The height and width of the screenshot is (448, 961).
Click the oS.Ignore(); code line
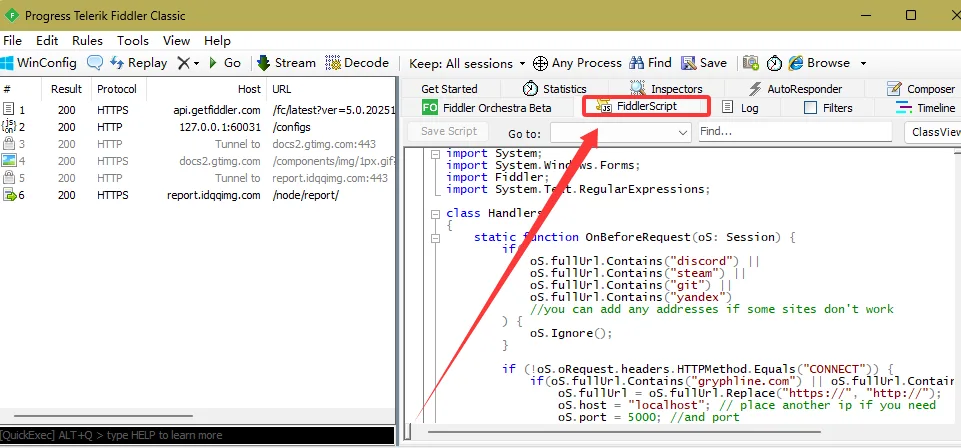(x=571, y=333)
